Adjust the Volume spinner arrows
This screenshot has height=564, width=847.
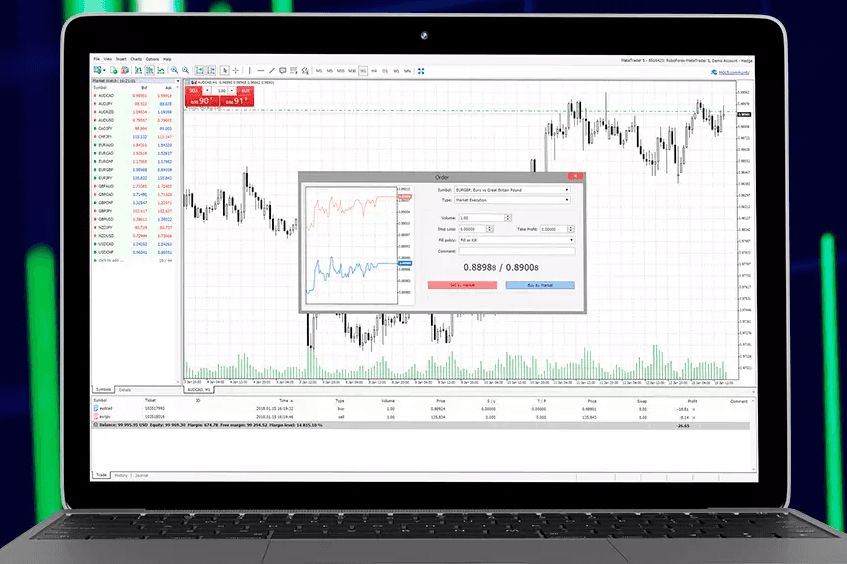coord(508,218)
